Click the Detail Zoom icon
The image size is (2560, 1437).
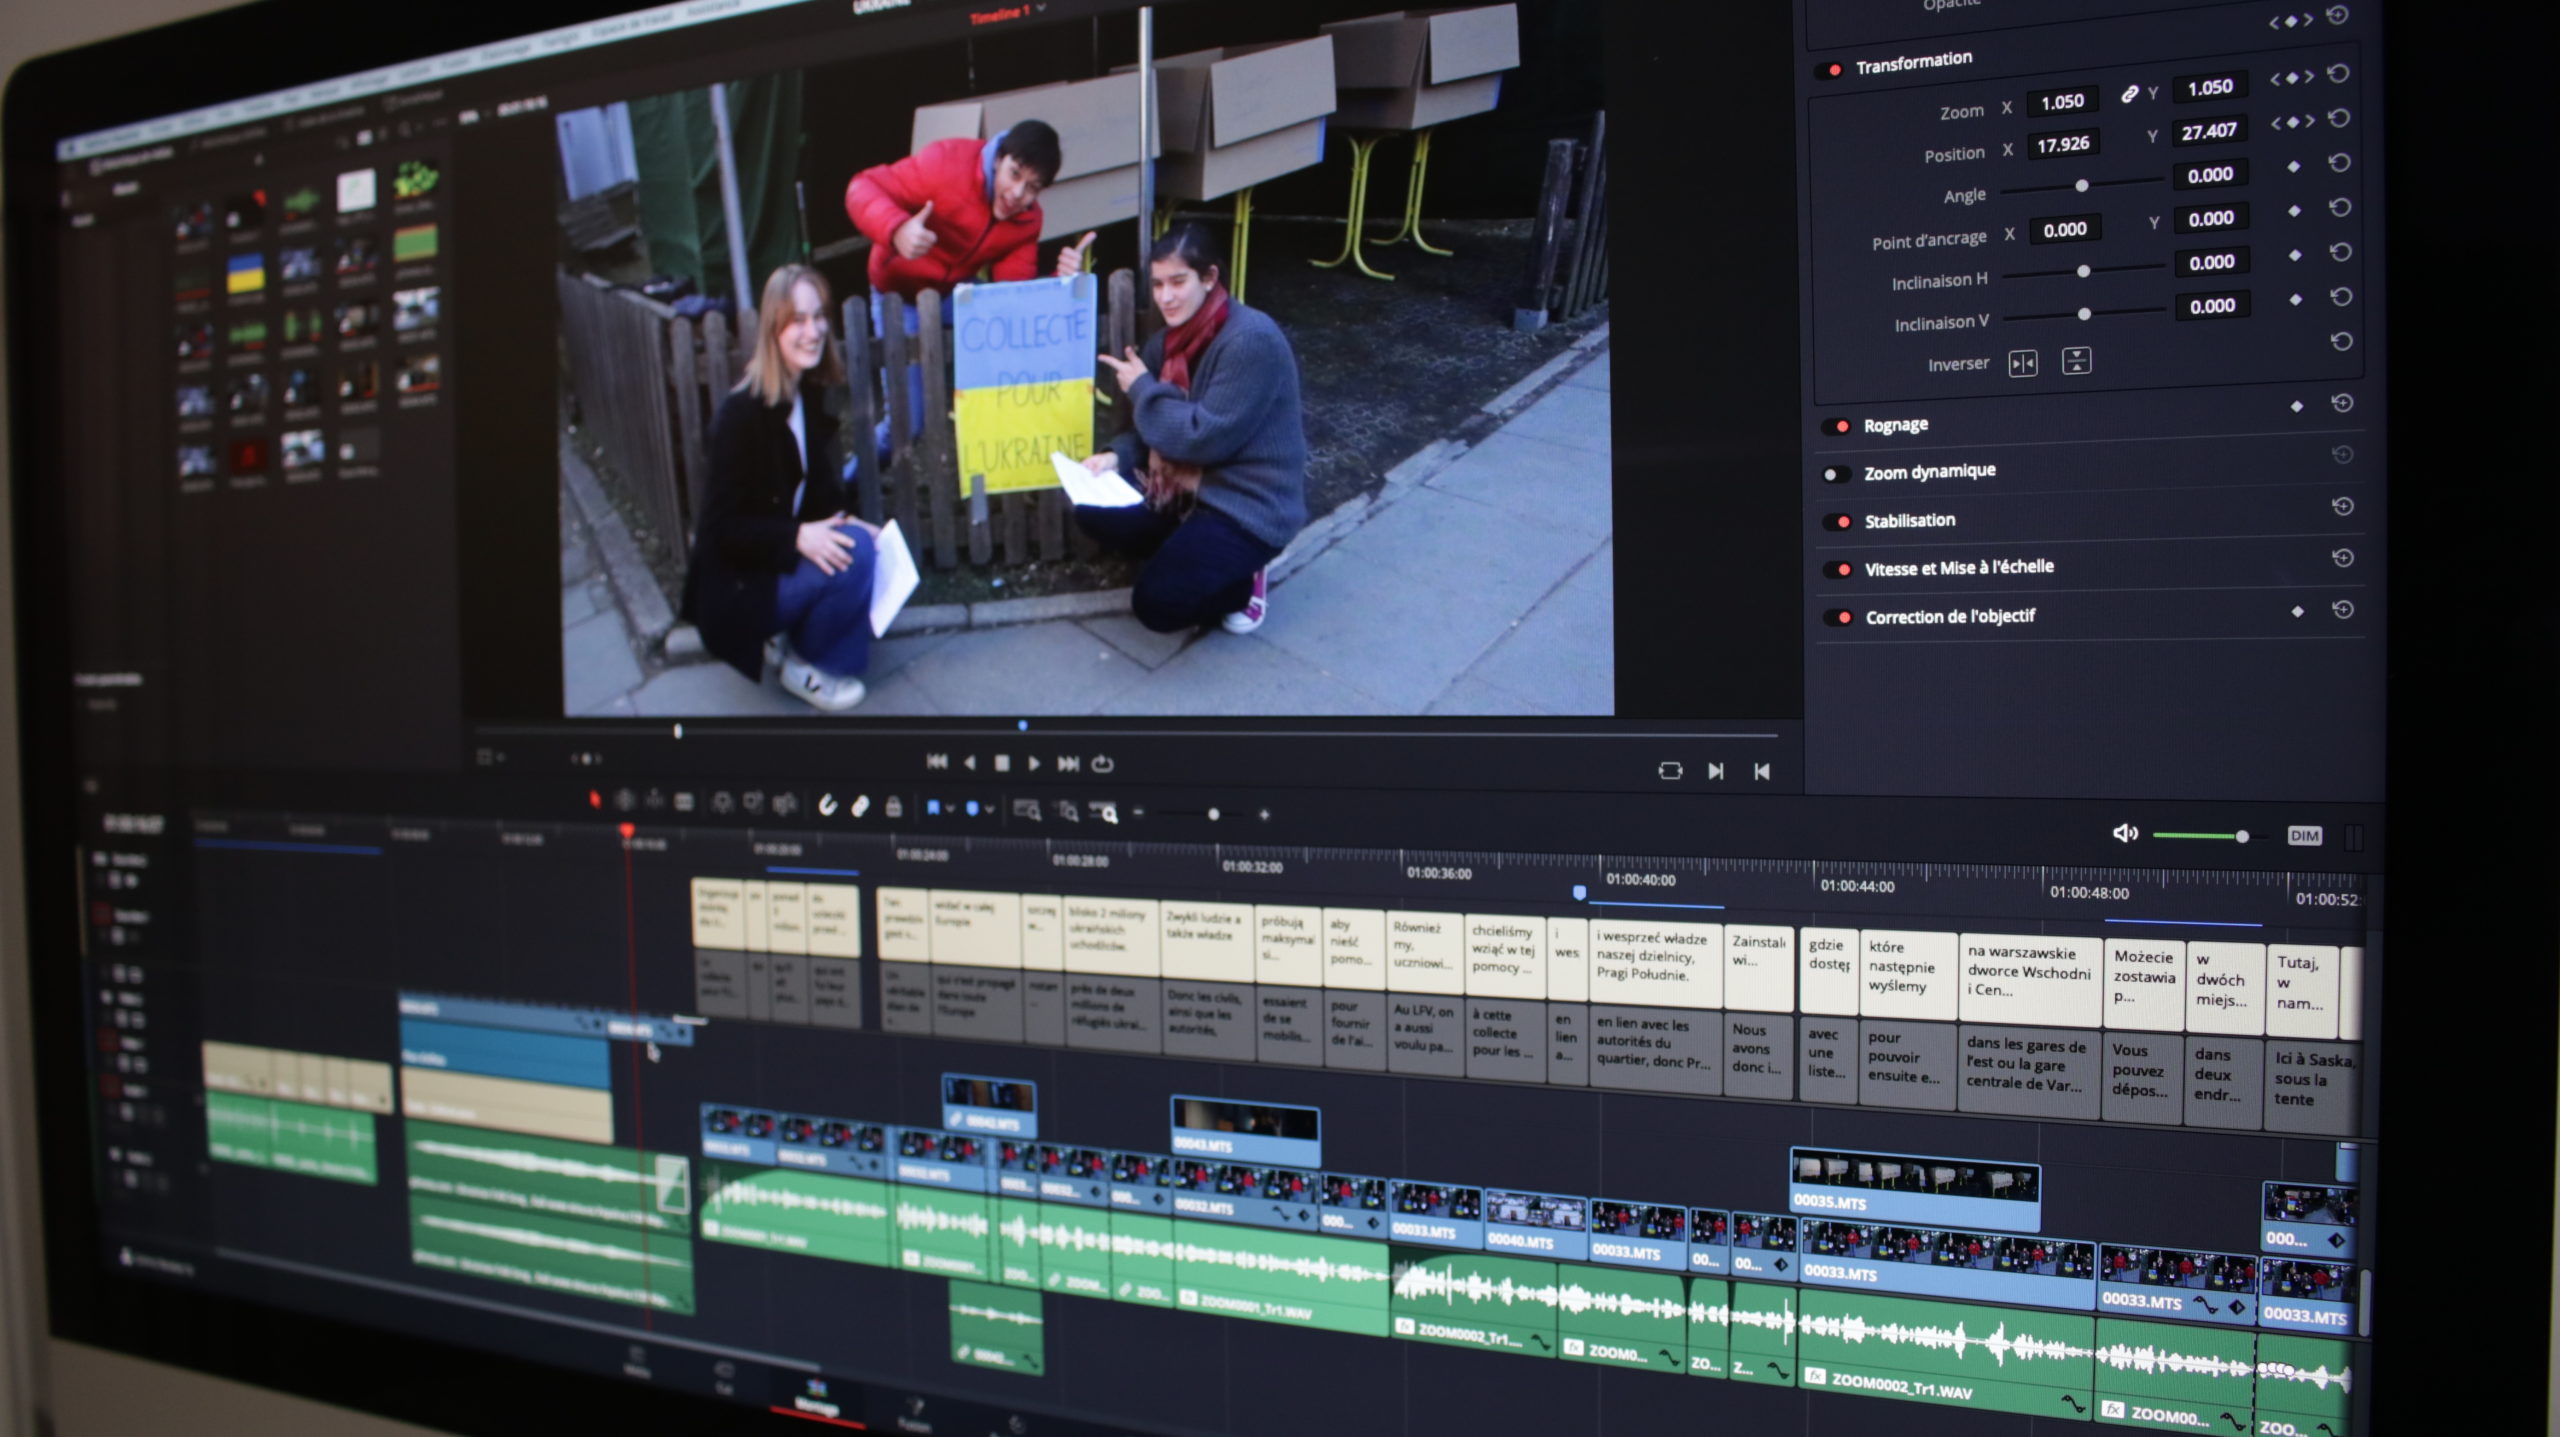[x=1067, y=812]
